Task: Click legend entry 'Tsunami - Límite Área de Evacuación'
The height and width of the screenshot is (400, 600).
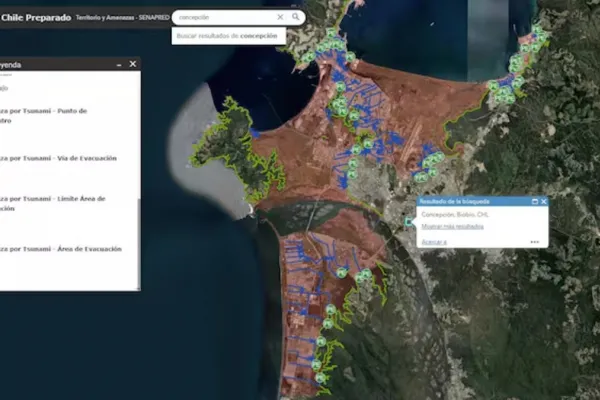Action: [52, 204]
